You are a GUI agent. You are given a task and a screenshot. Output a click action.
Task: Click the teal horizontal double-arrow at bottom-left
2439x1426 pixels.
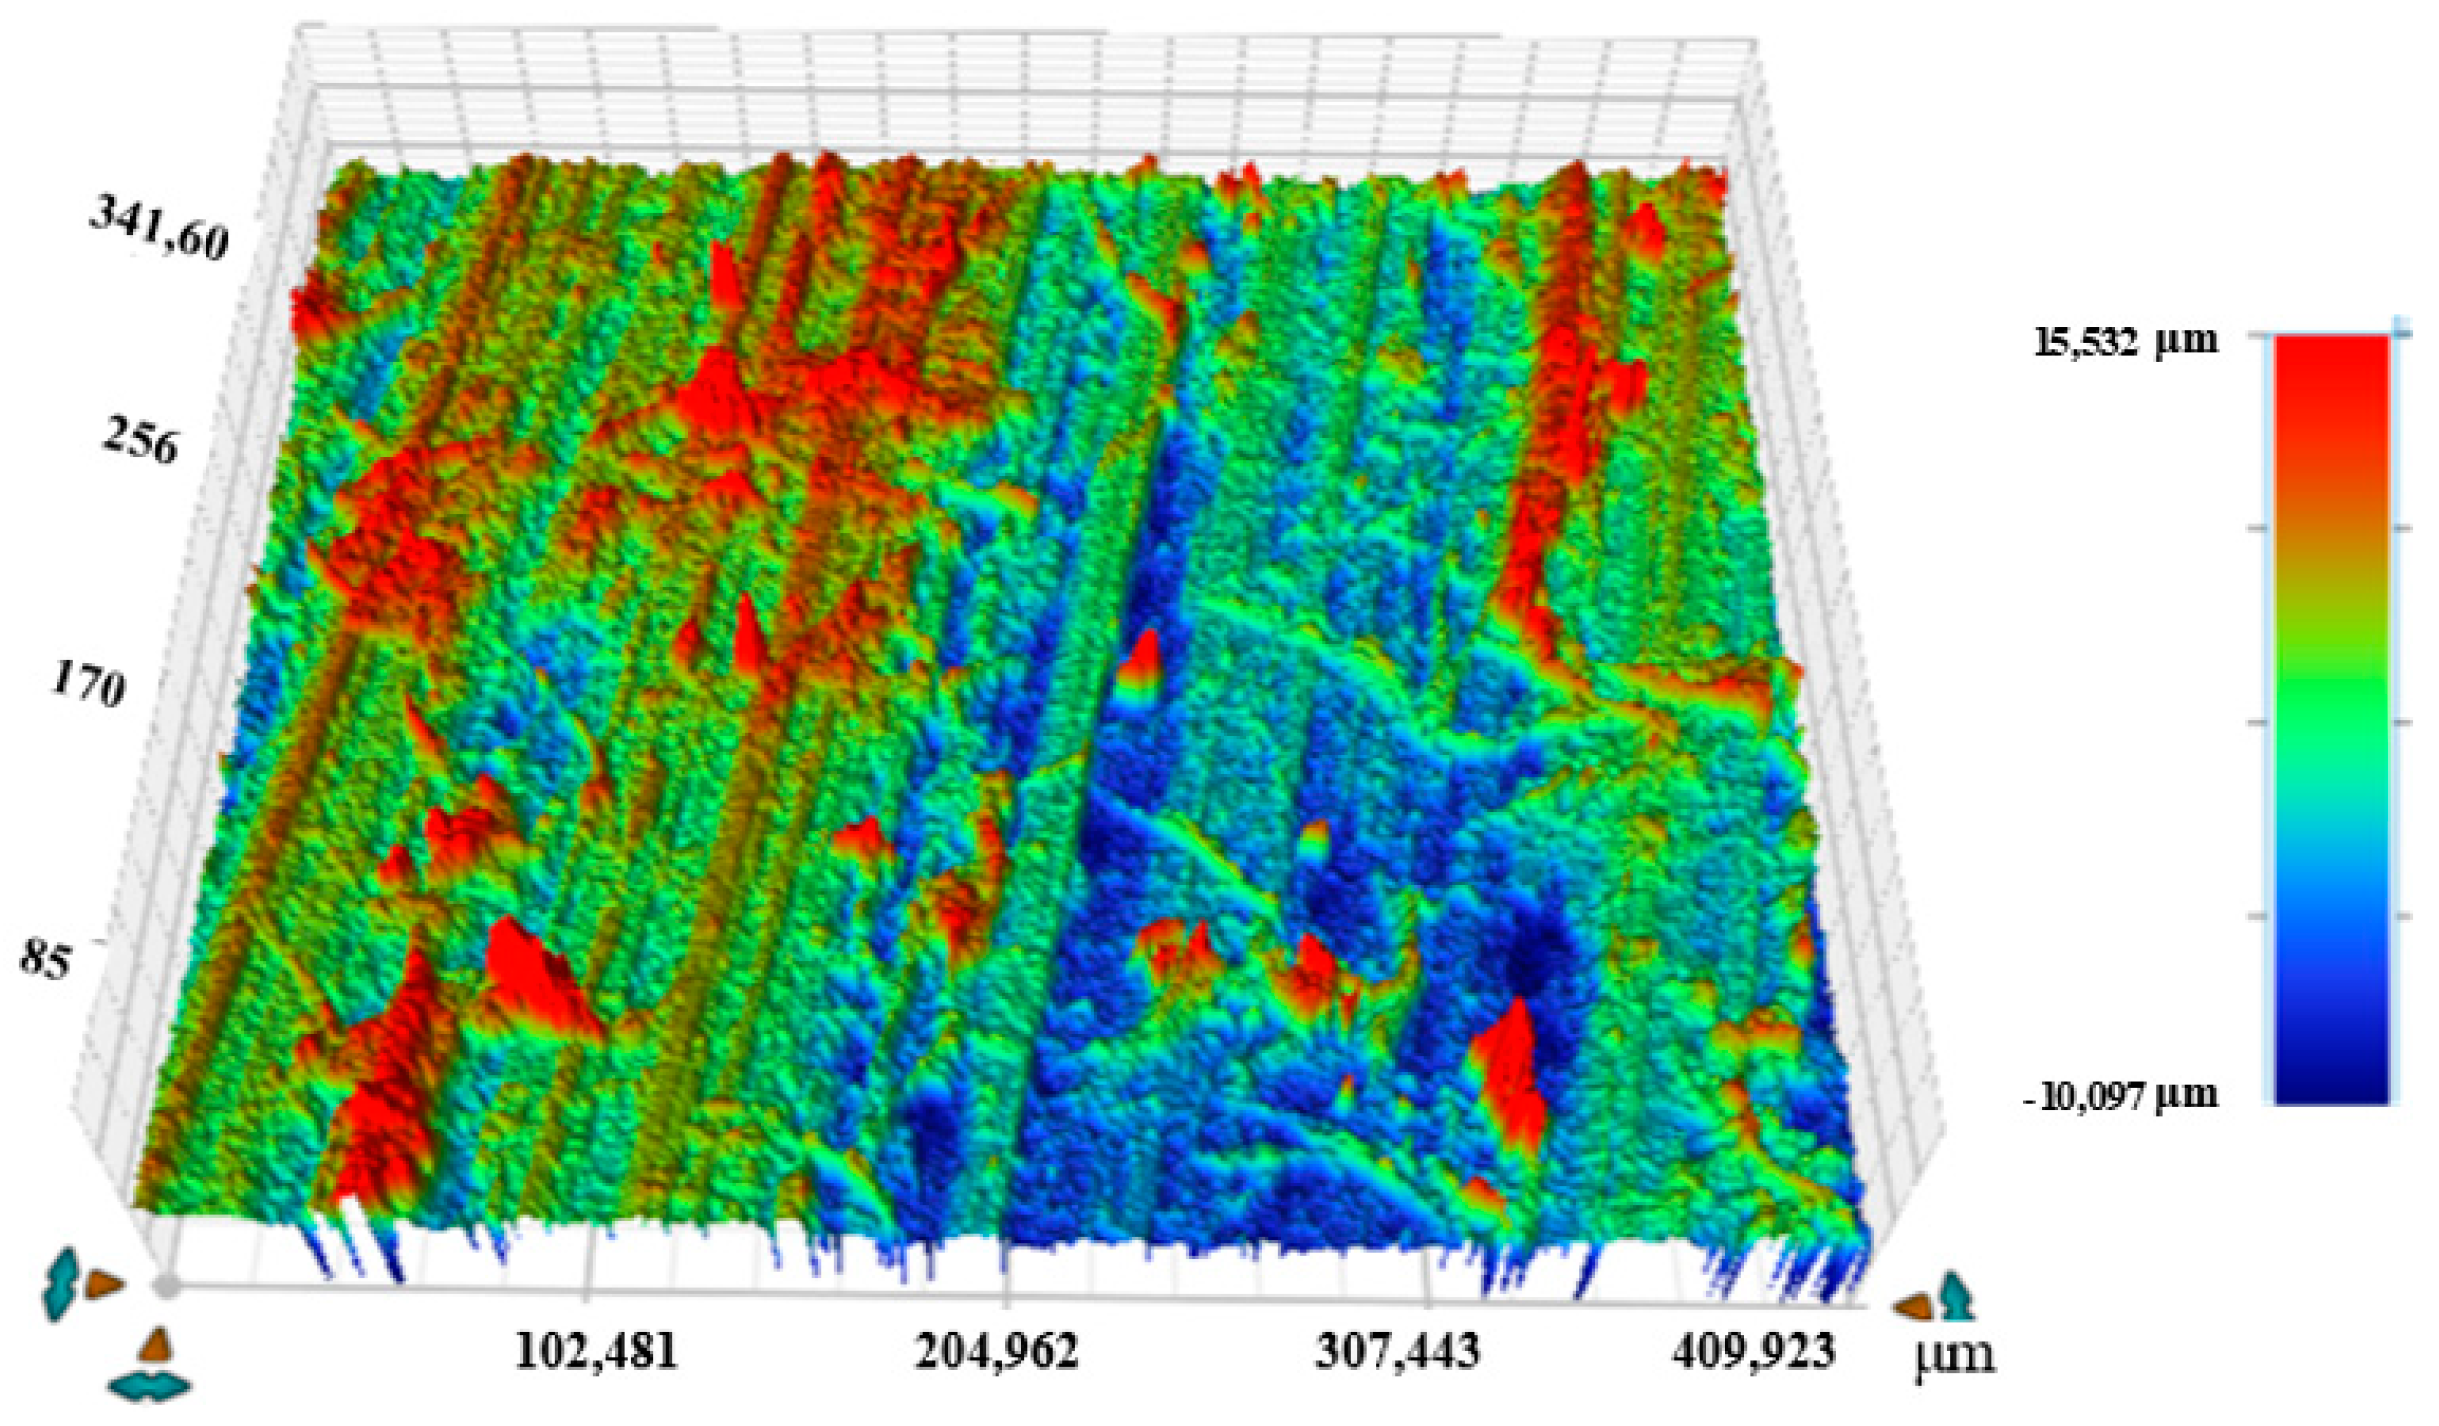149,1388
